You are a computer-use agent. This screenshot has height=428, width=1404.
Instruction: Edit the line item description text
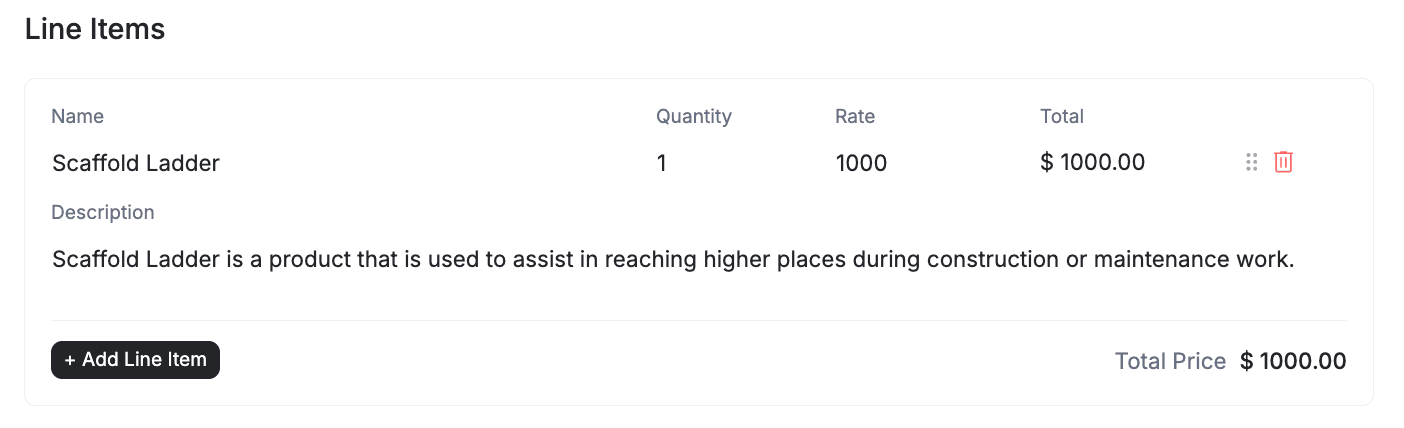(x=672, y=260)
